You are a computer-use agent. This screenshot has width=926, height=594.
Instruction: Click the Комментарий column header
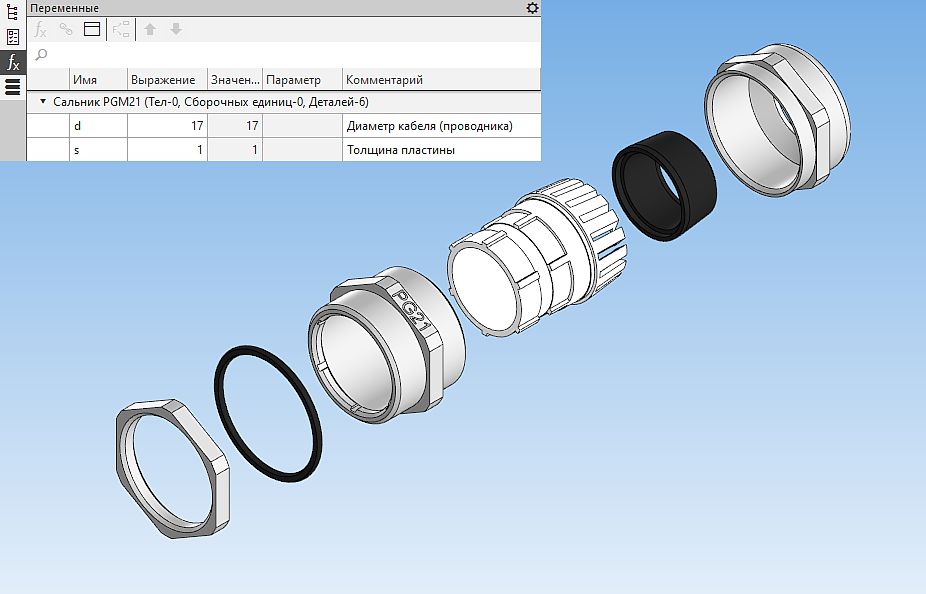point(440,80)
